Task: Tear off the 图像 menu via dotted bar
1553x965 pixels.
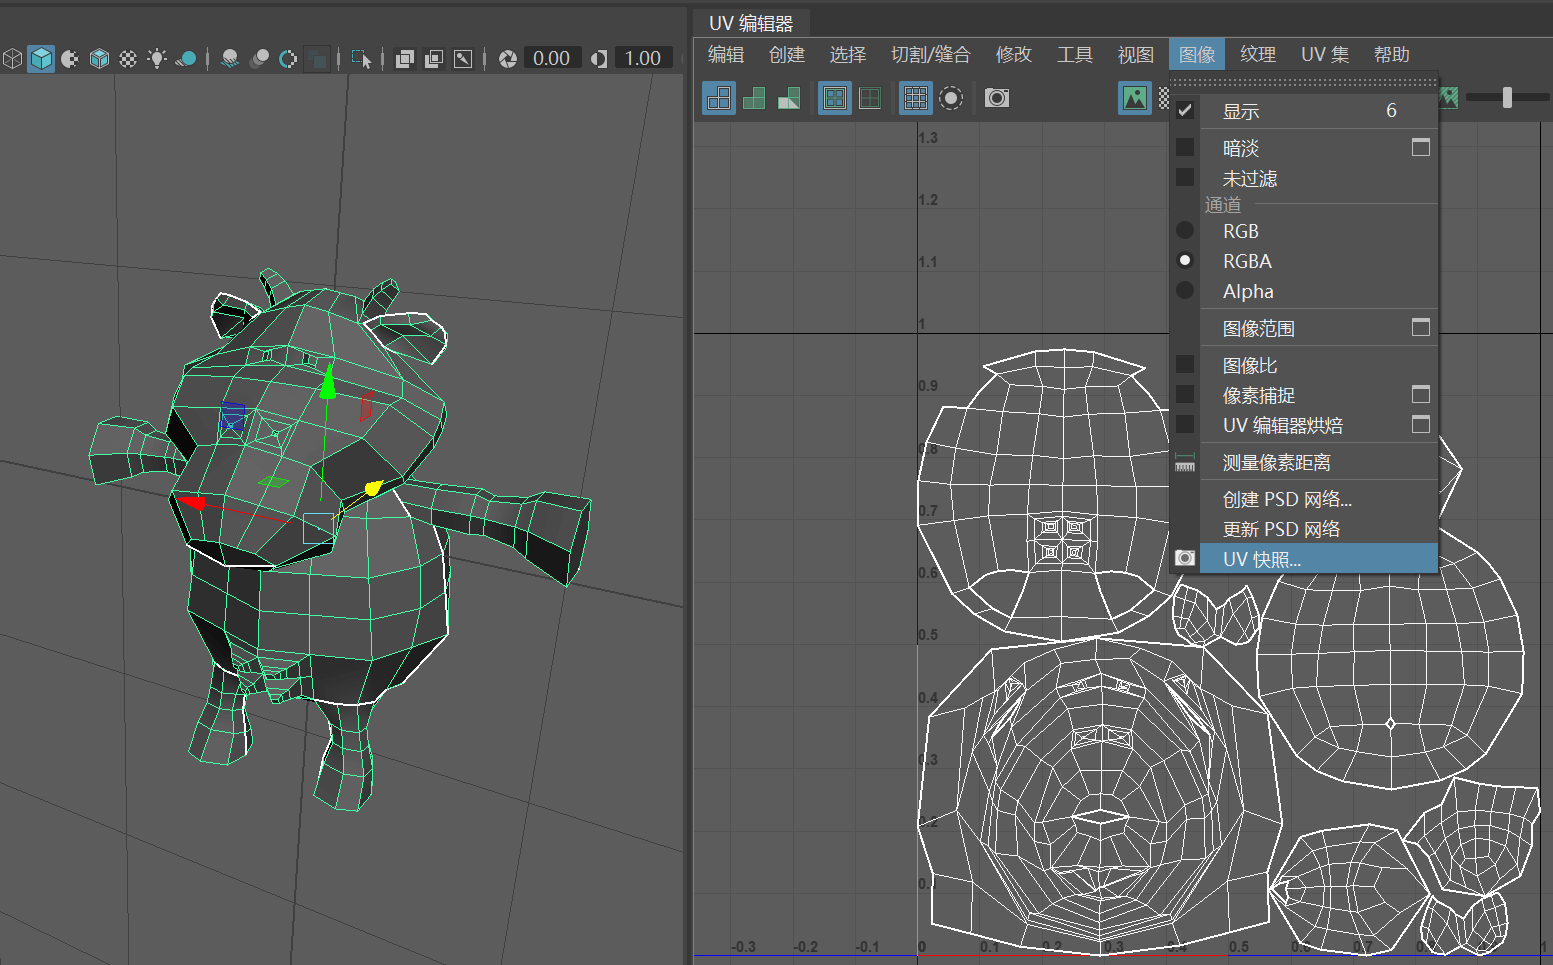Action: (x=1304, y=82)
